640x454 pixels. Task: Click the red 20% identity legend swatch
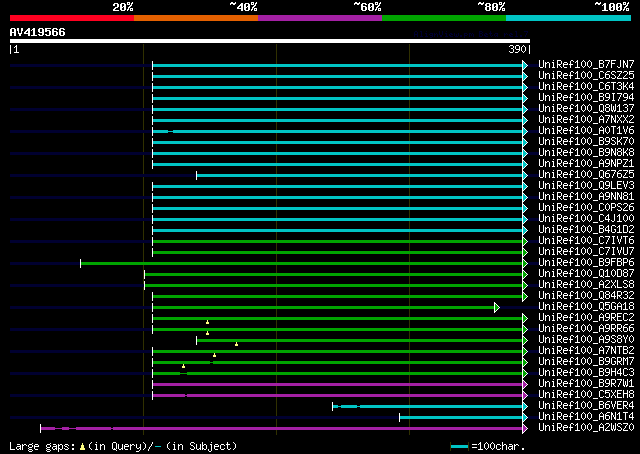click(72, 18)
